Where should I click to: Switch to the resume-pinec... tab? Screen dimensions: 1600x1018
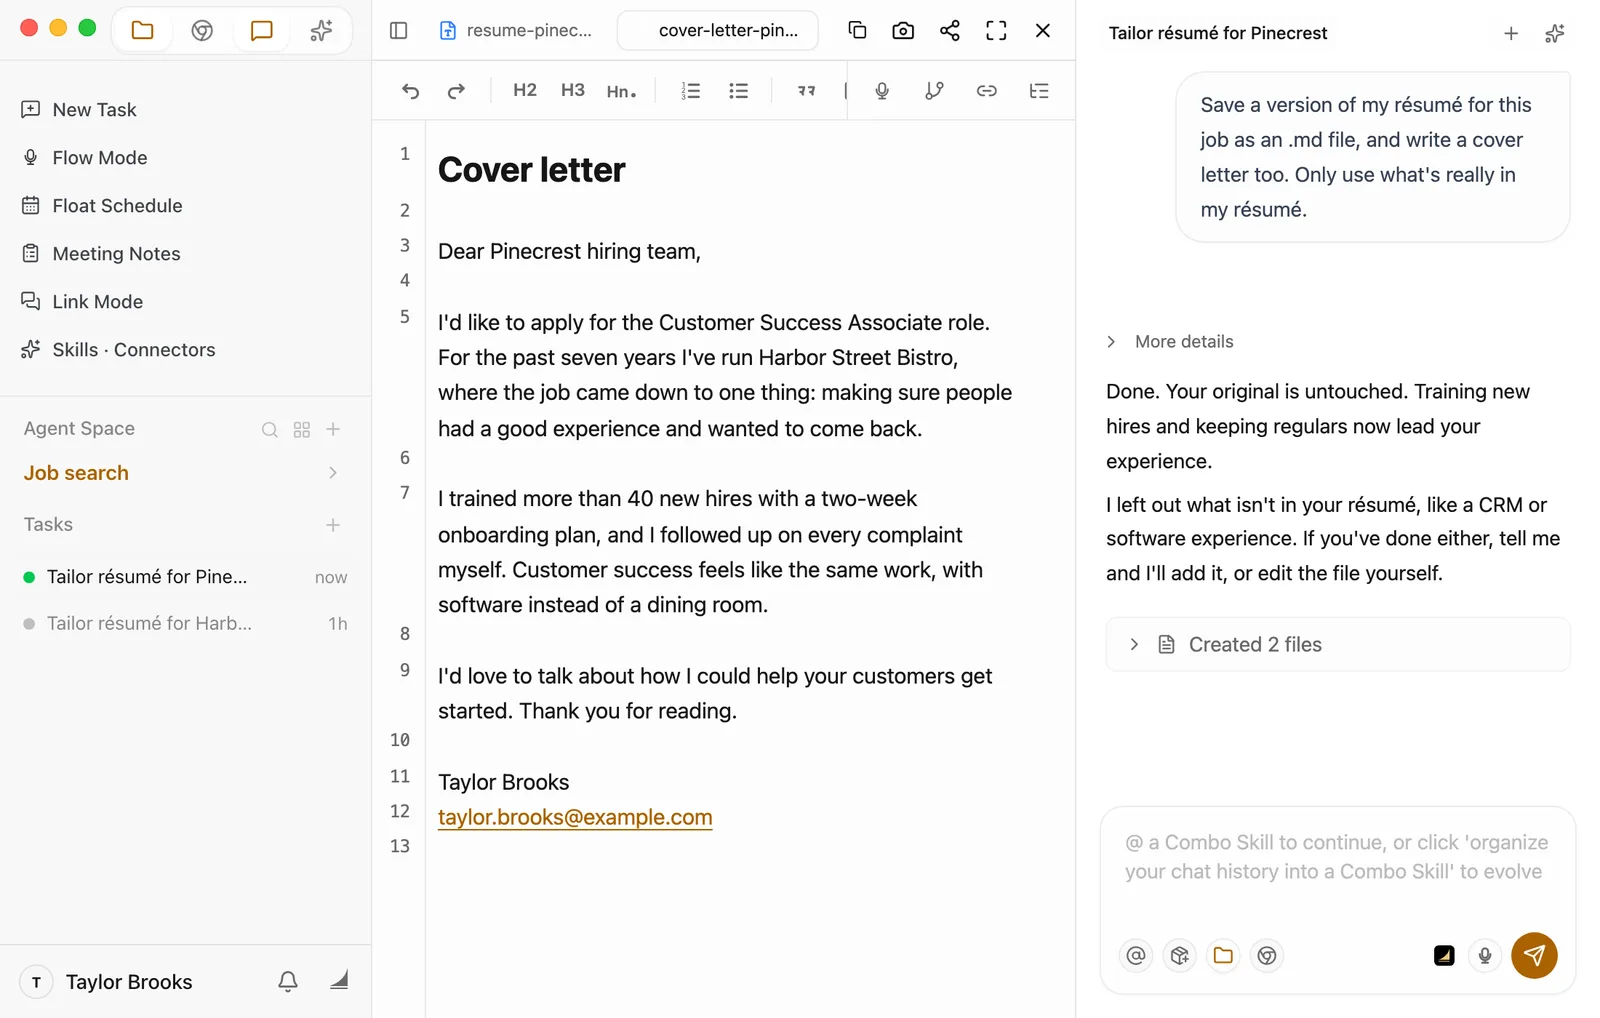[x=516, y=30]
